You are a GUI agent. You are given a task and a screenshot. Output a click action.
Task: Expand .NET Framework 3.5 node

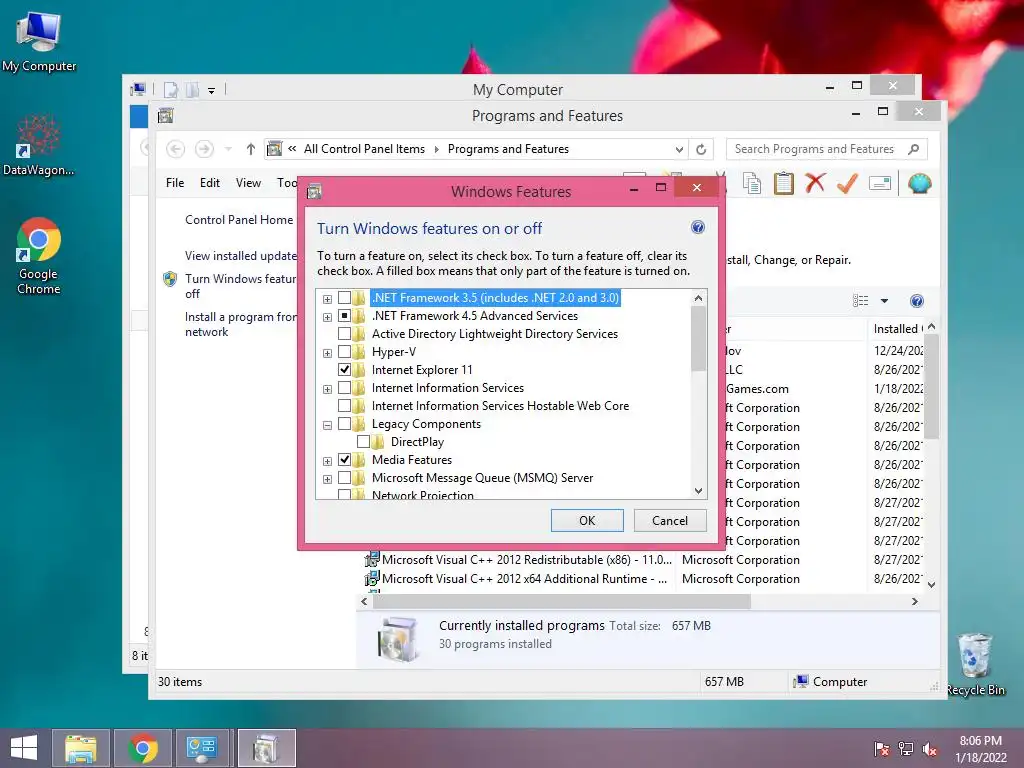(327, 299)
